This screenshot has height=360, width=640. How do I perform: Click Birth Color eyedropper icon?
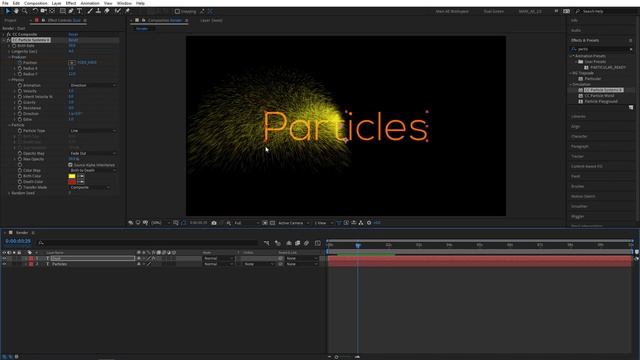coord(81,176)
